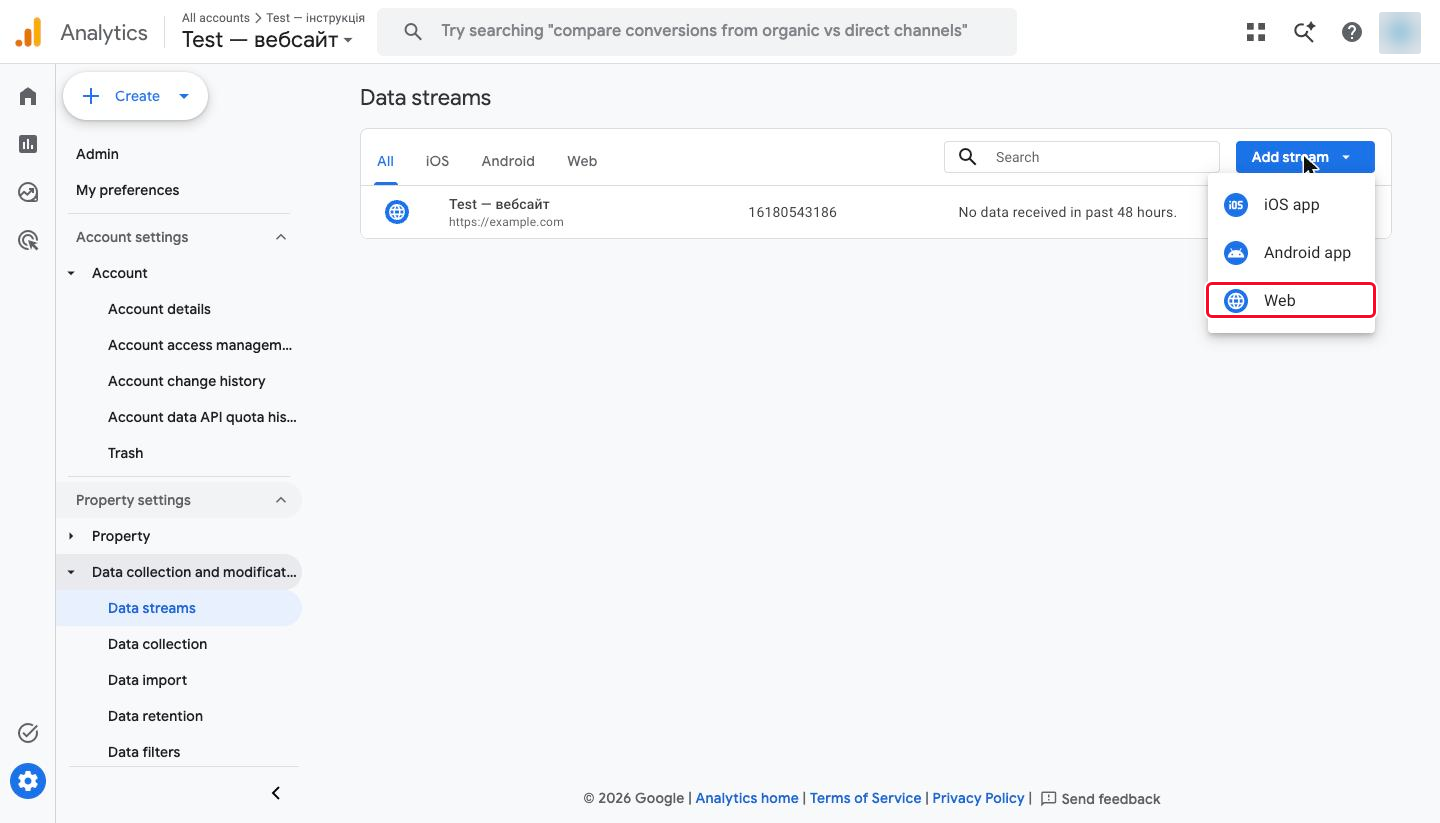Open the Privacy Policy link
This screenshot has width=1440, height=823.
[x=978, y=798]
